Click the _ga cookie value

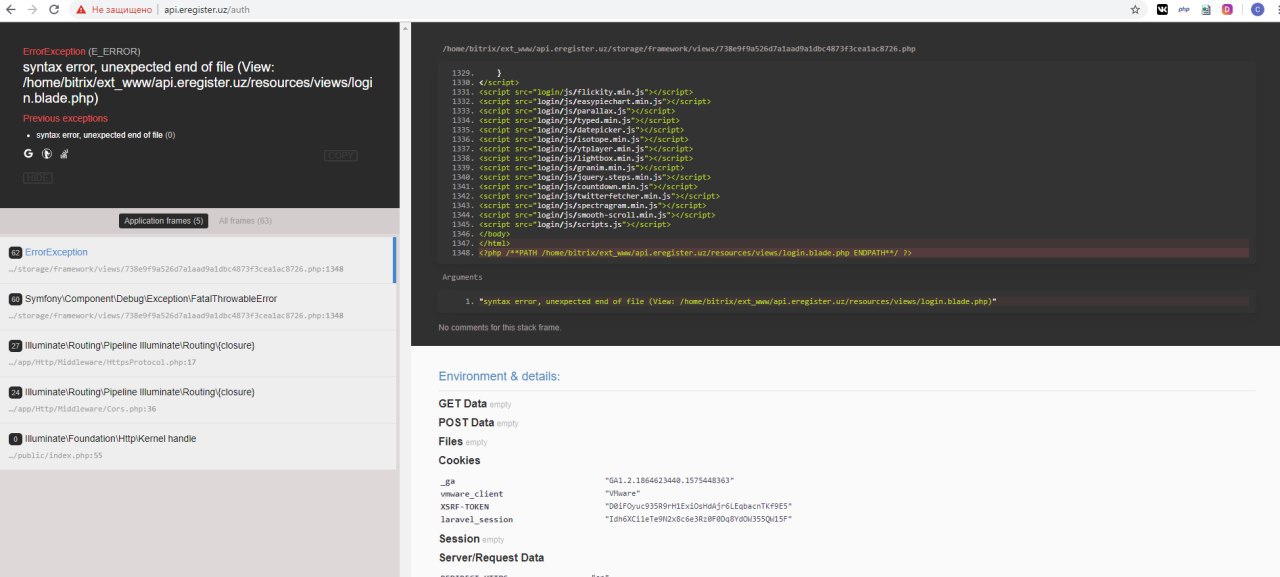669,480
